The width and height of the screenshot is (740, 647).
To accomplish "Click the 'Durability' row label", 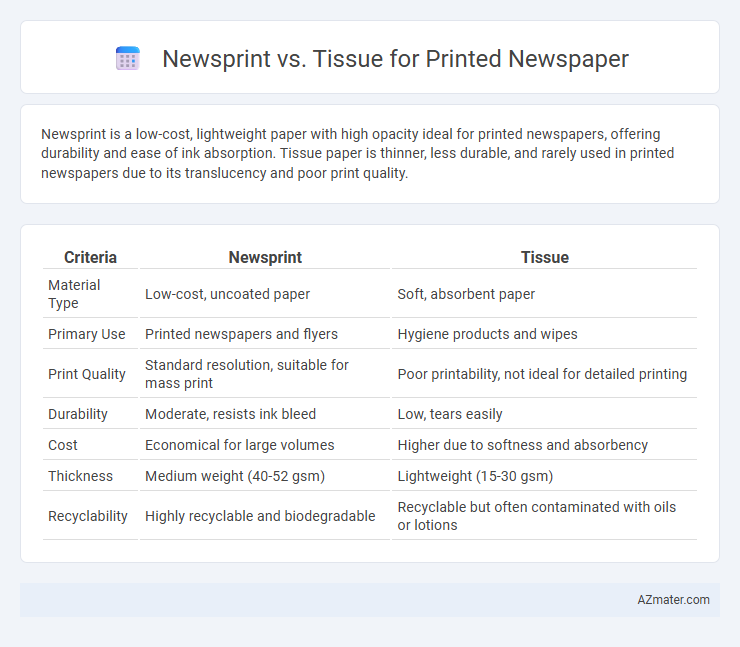I will pyautogui.click(x=78, y=414).
